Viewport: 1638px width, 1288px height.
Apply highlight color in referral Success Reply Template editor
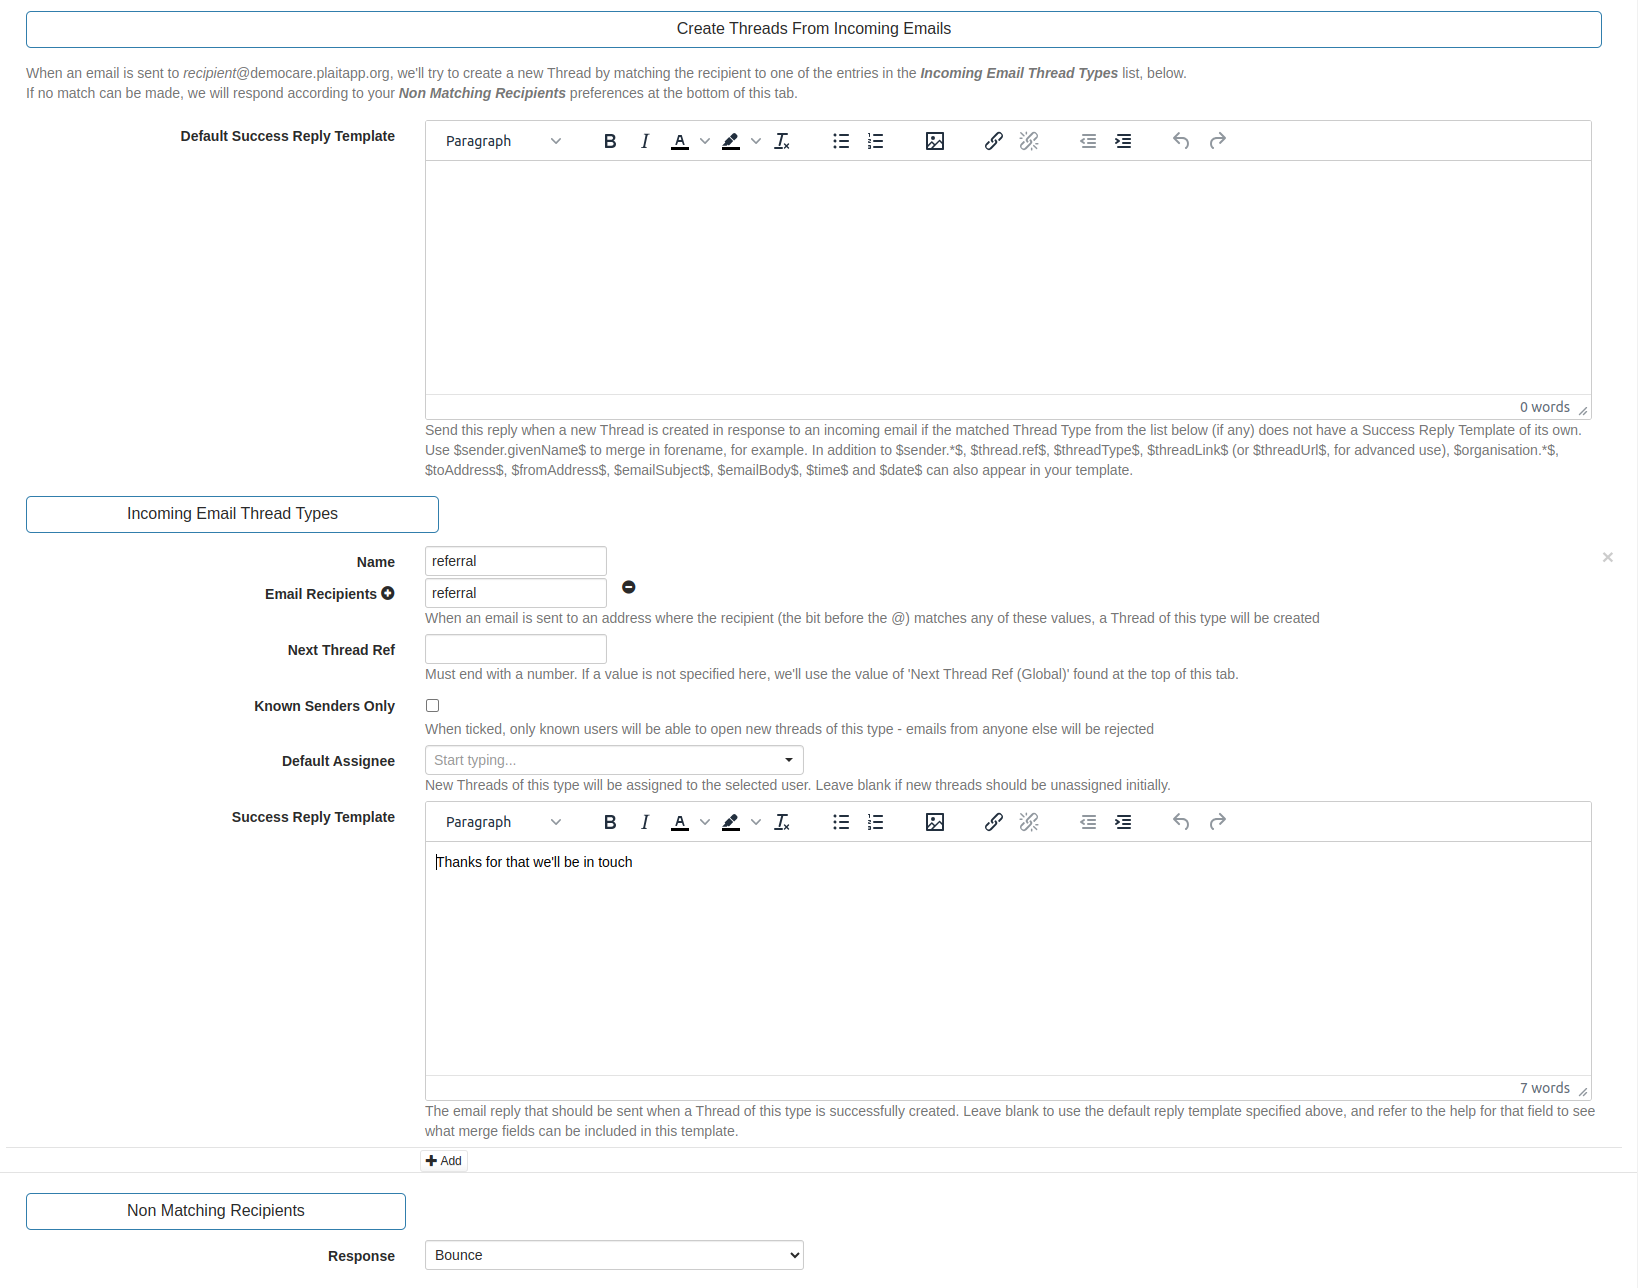pos(731,822)
